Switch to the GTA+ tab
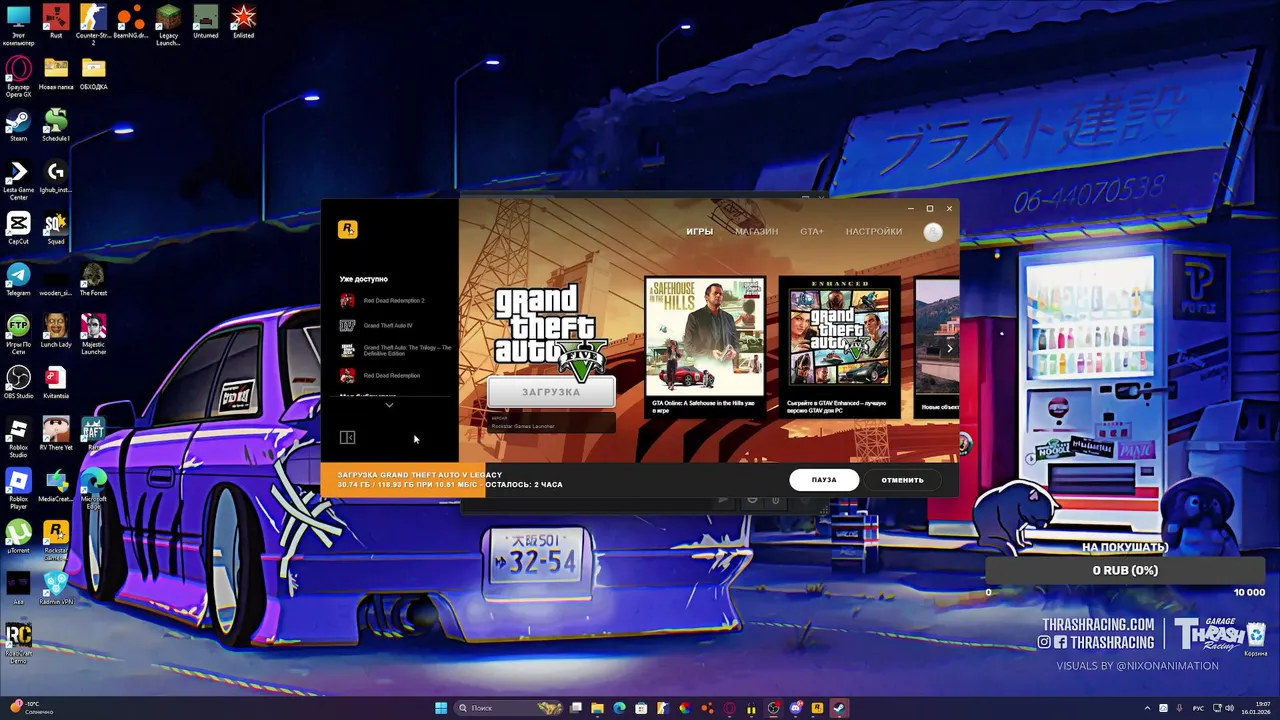Screen dimensions: 1280x720 tap(812, 231)
